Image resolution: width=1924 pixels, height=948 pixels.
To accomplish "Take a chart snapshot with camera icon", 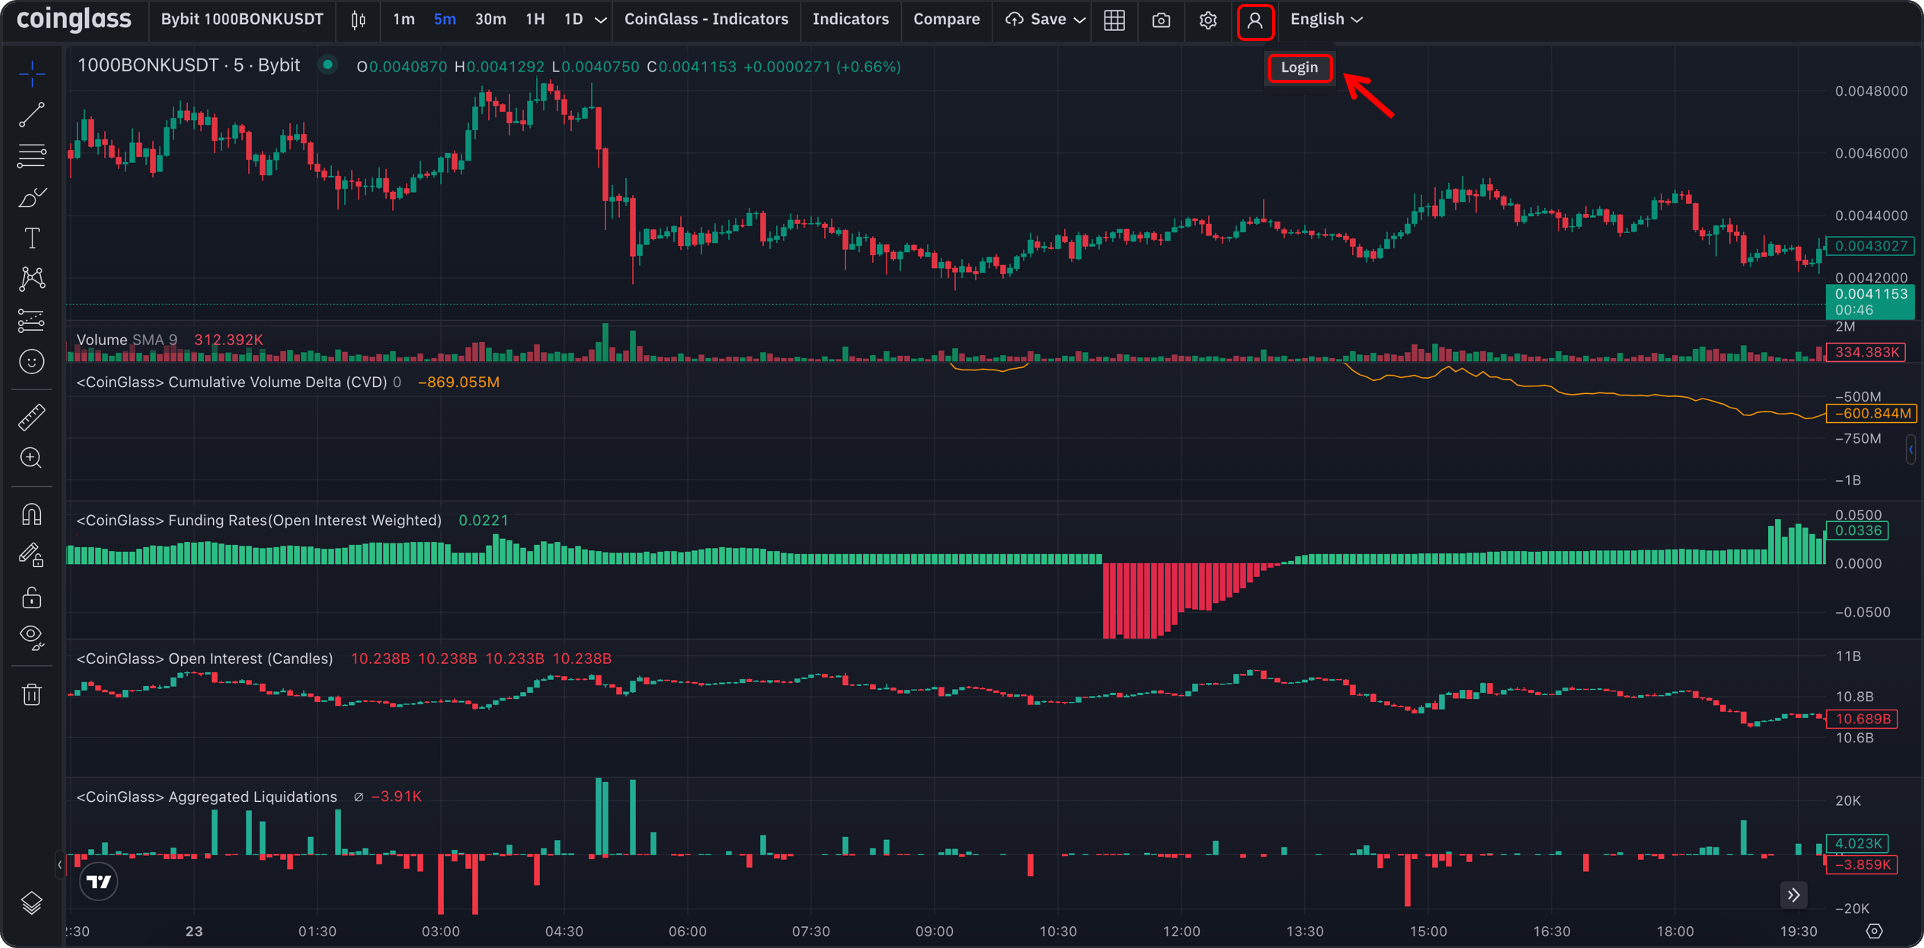I will tap(1161, 20).
